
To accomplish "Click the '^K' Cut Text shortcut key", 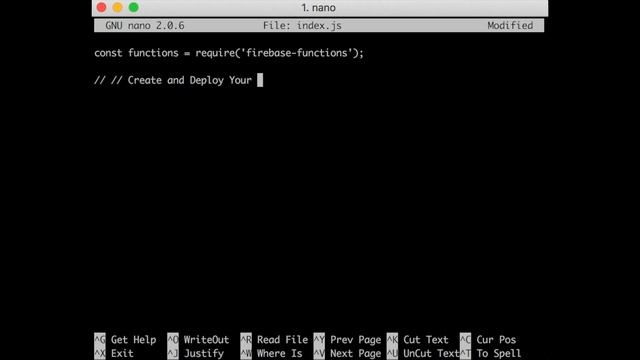I will pos(392,340).
